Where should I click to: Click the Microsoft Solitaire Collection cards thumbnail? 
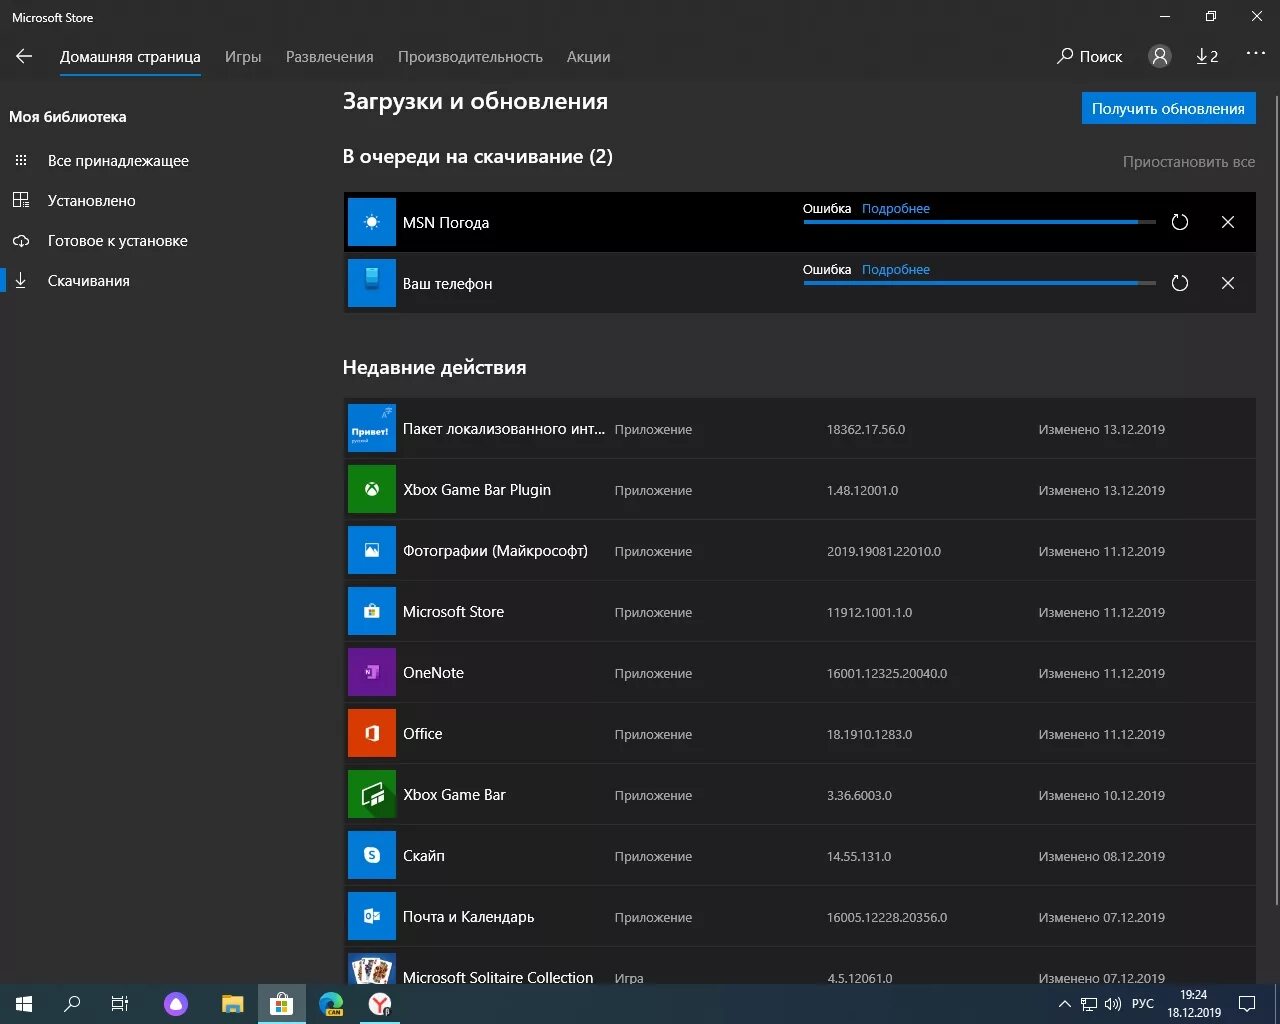coord(372,969)
